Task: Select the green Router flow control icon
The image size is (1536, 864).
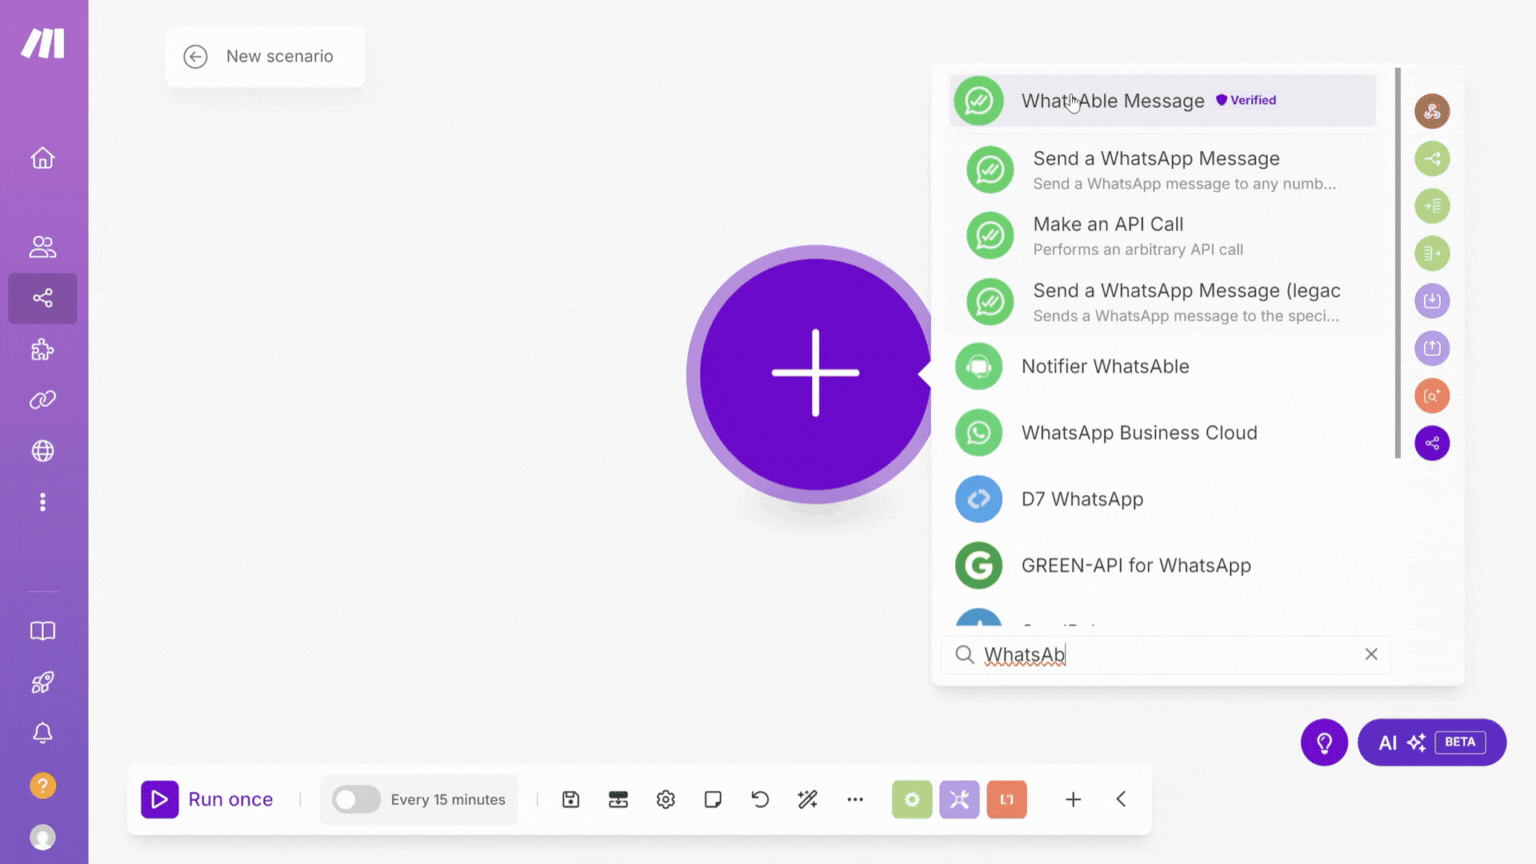Action: [x=1432, y=158]
